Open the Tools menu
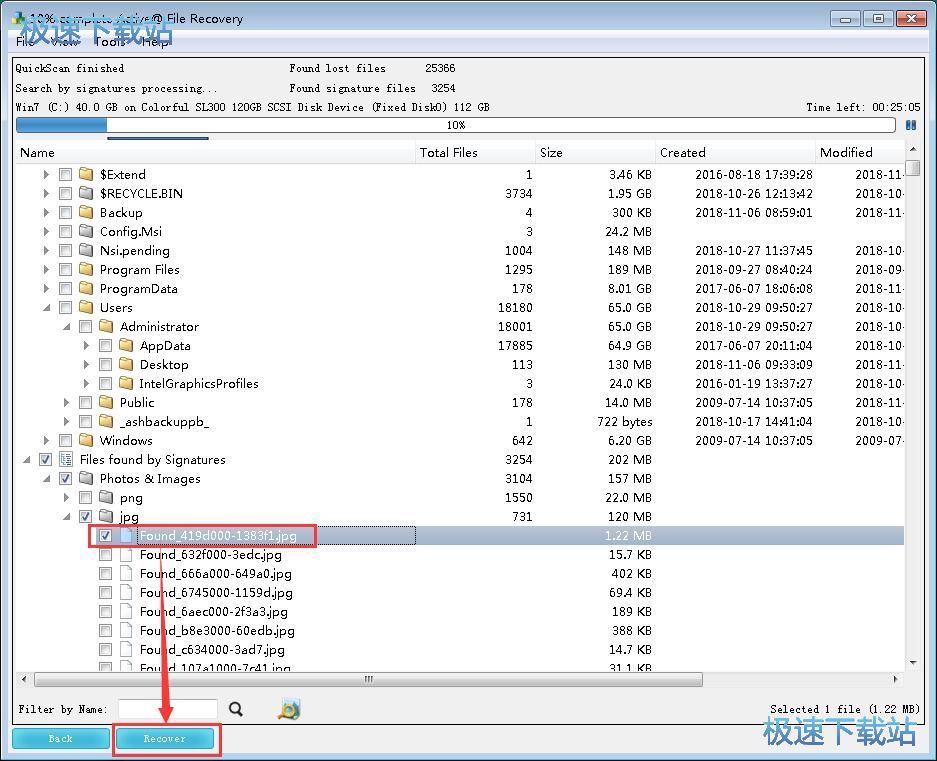This screenshot has height=761, width=937. [109, 41]
